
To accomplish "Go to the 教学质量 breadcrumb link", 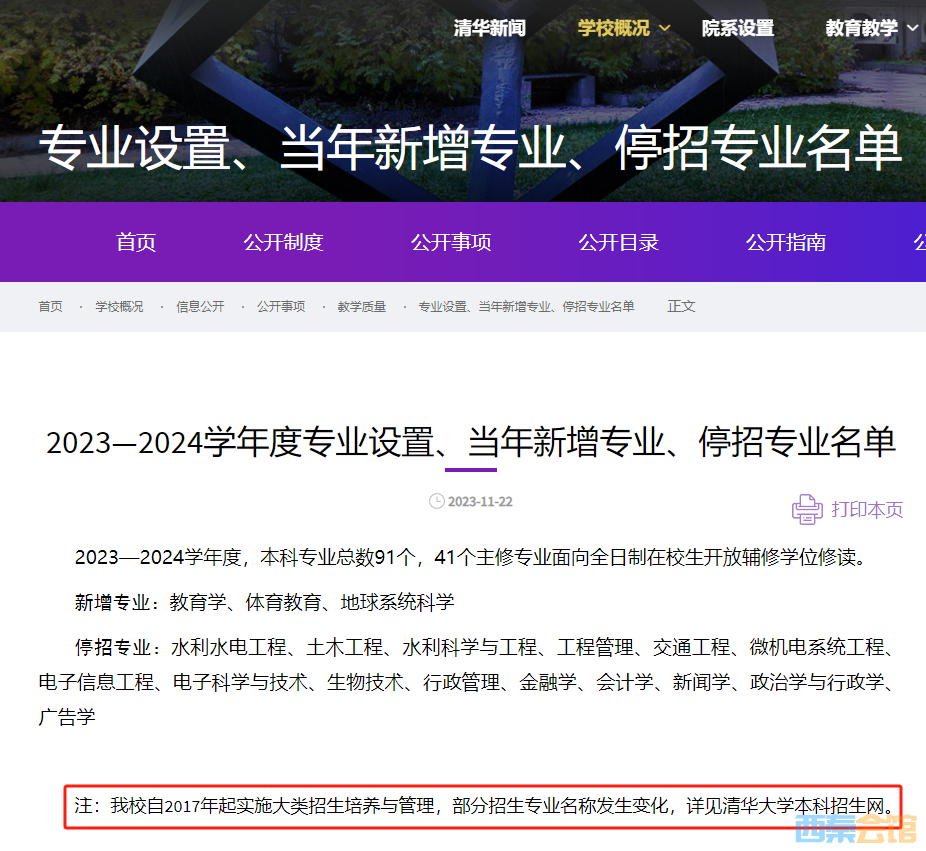I will pos(361,306).
